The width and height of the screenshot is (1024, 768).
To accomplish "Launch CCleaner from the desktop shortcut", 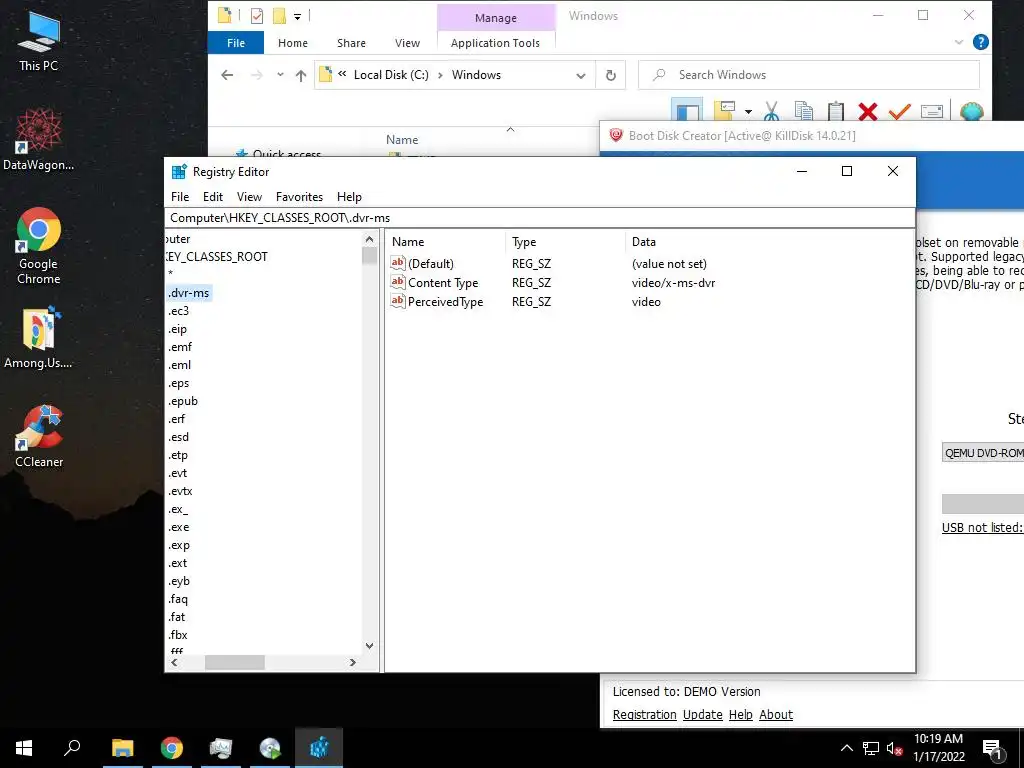I will coord(39,436).
